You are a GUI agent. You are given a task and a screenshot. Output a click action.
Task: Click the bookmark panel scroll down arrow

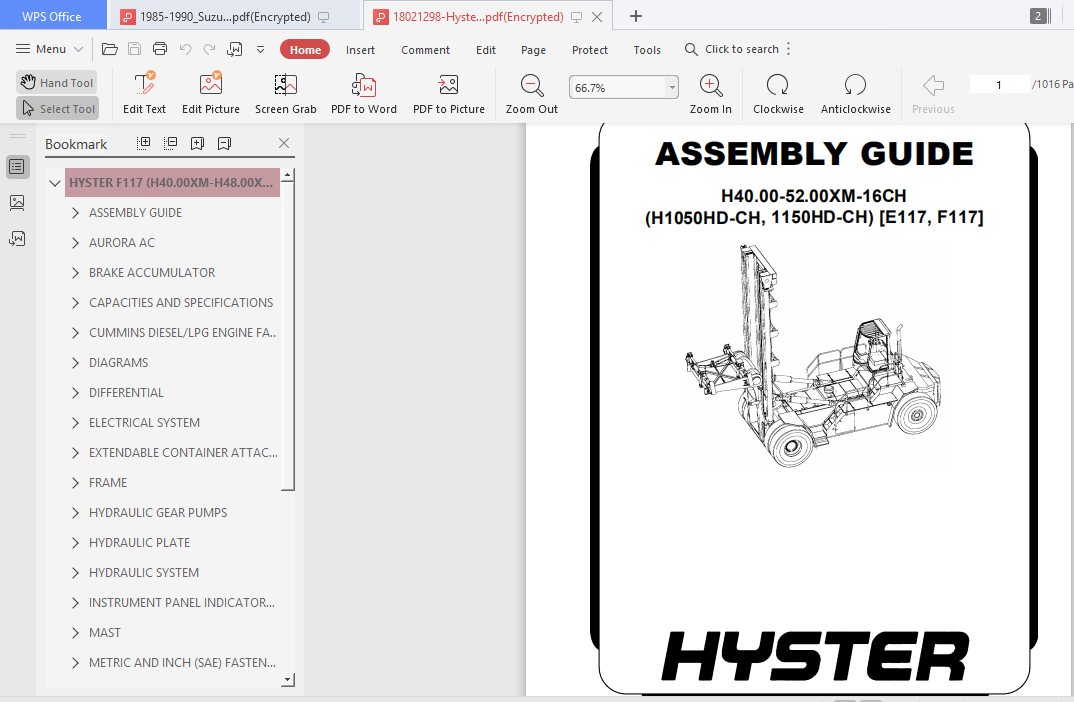coord(288,680)
